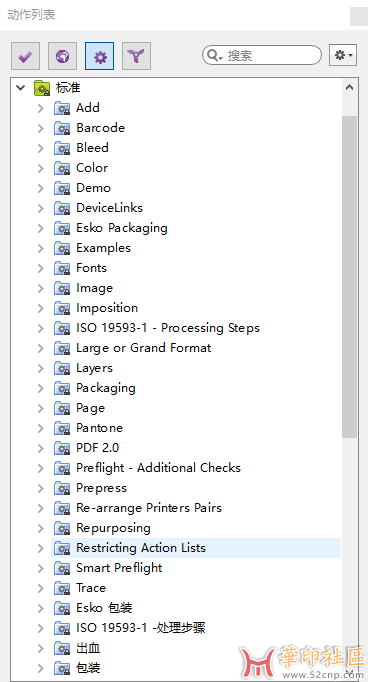Click the magnifier icon in search box
This screenshot has width=368, height=682.
[214, 55]
